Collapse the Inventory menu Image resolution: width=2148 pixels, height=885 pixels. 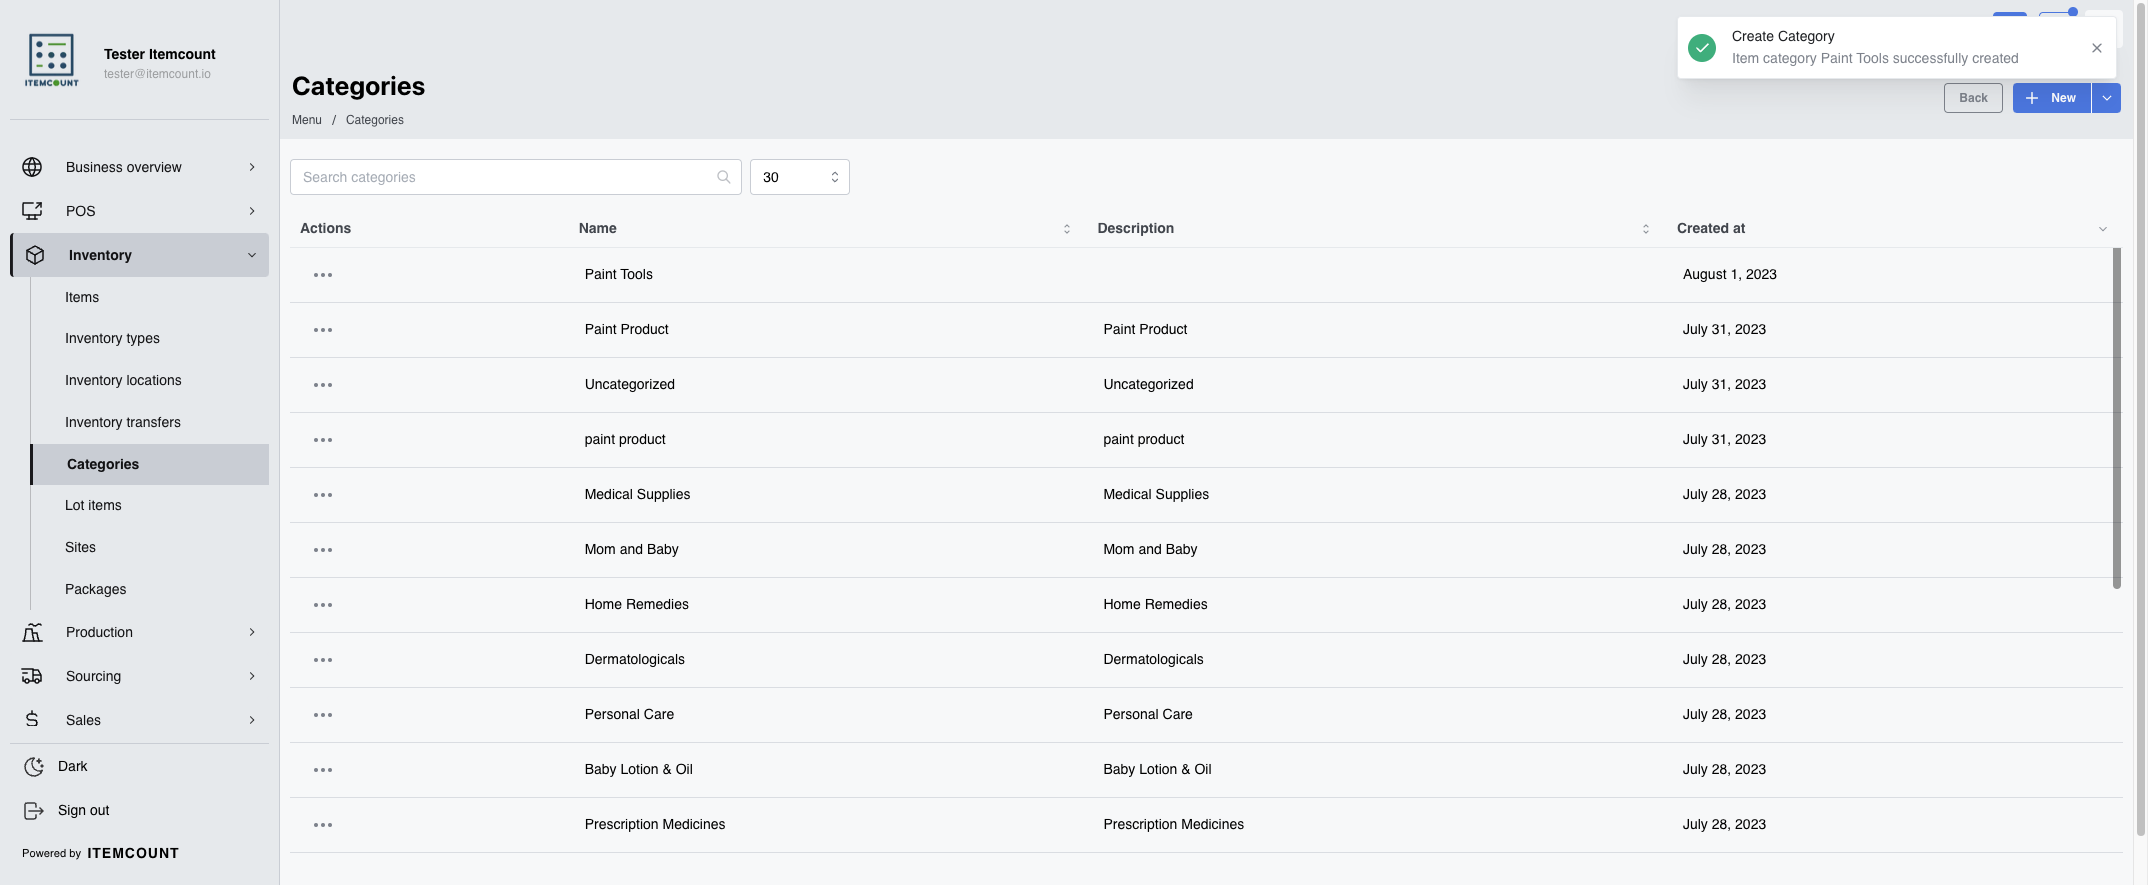pos(140,255)
